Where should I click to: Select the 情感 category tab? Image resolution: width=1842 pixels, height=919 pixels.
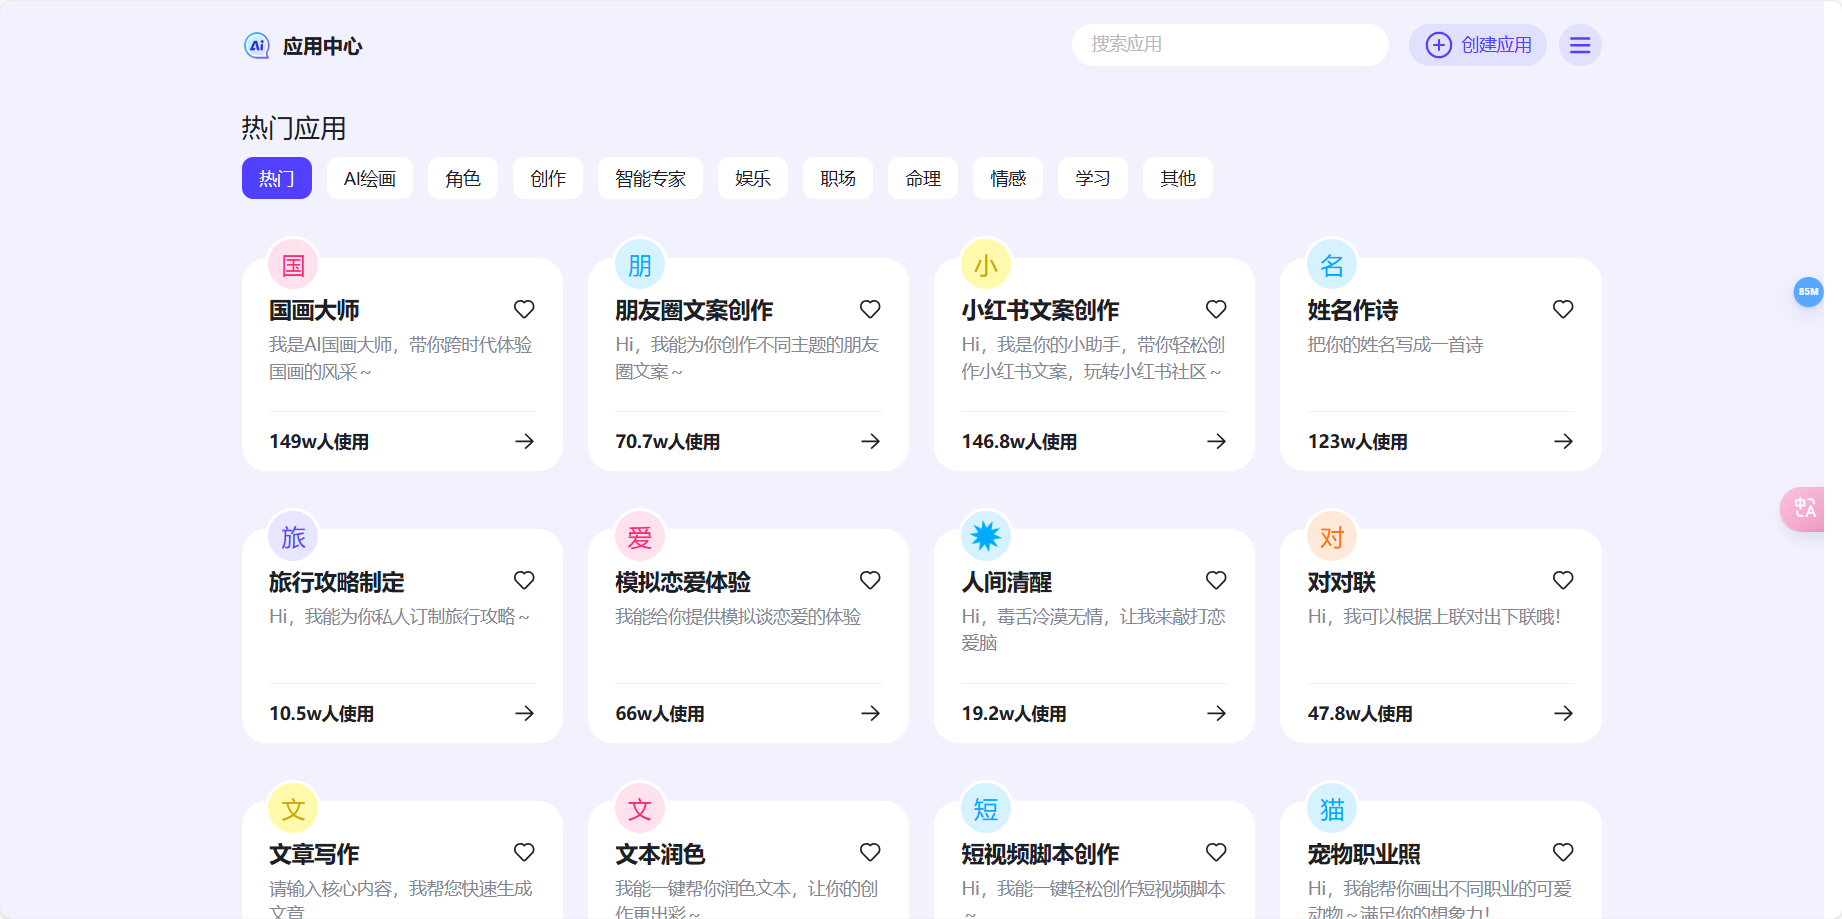pyautogui.click(x=1007, y=178)
